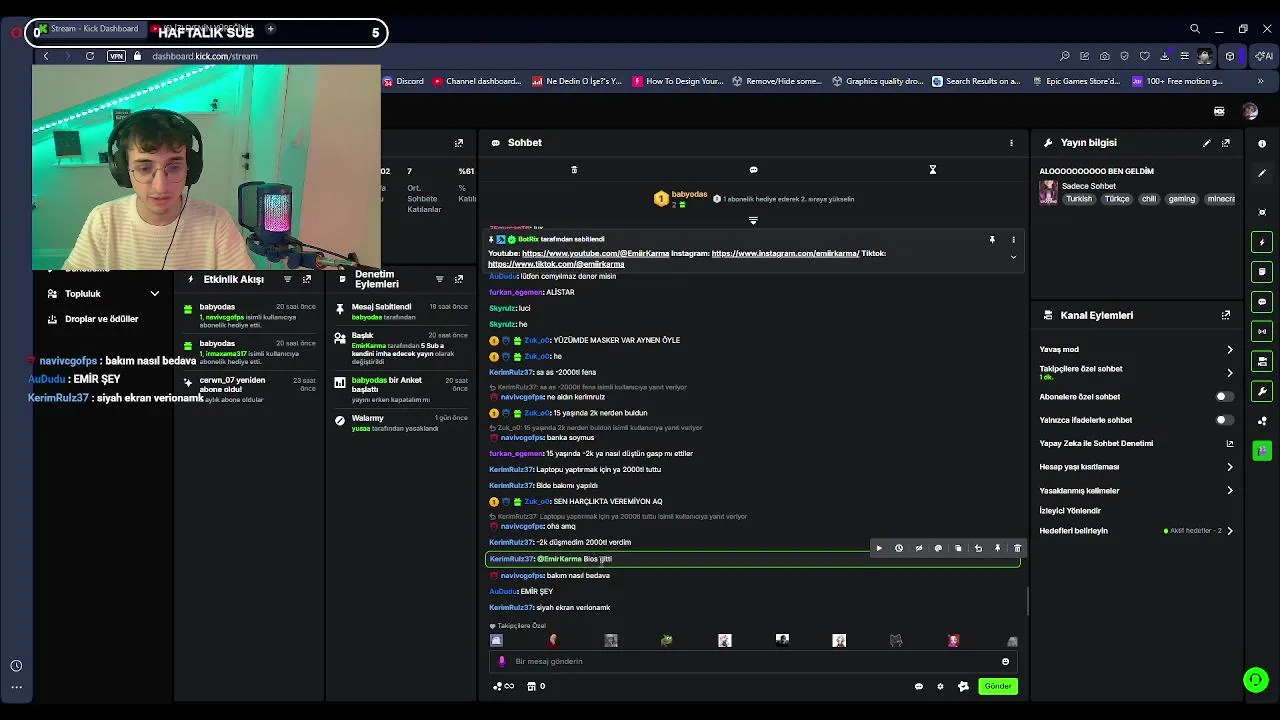Unpin the BotRix pinned message
Screen dimensions: 1280x720
992,240
